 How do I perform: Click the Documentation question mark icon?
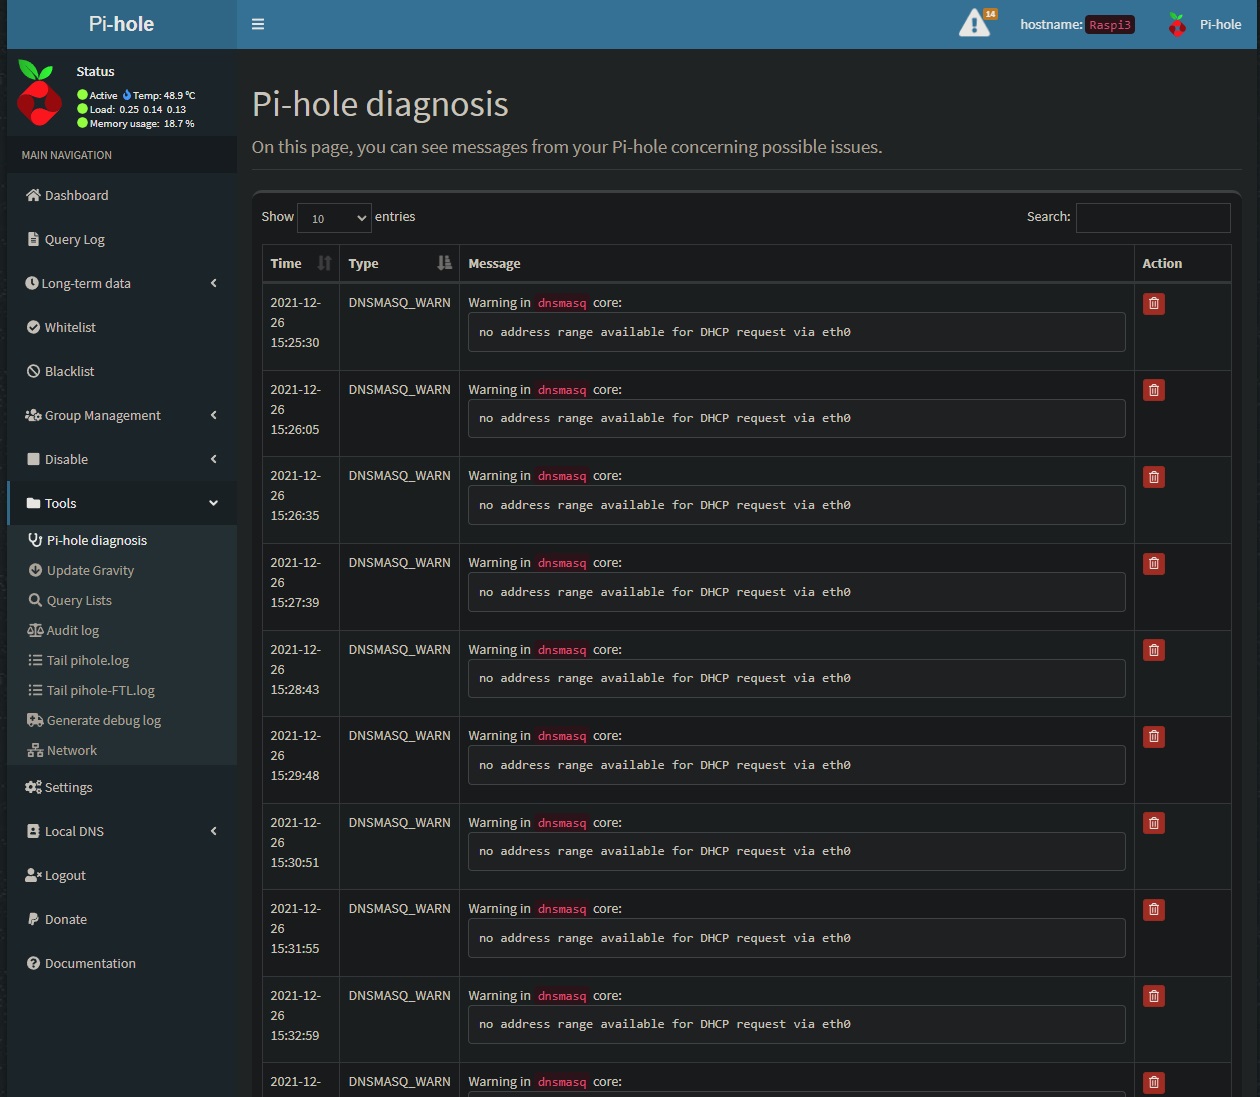pos(33,963)
